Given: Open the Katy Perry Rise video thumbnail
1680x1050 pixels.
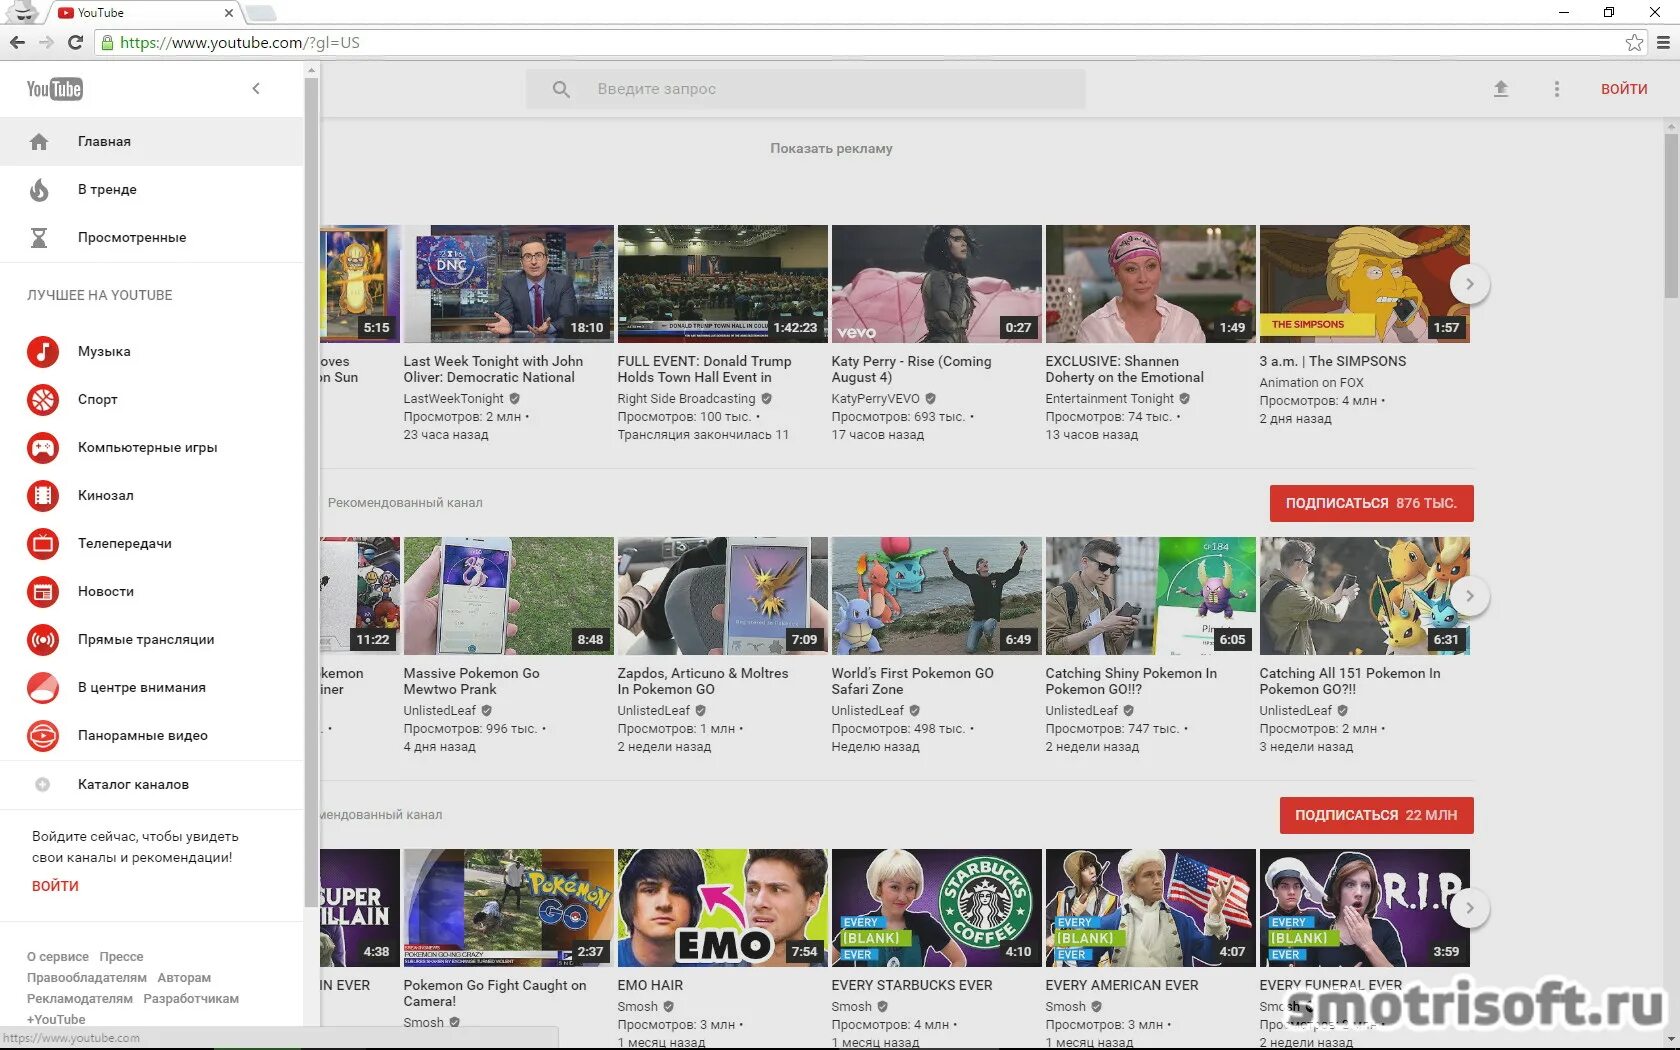Looking at the screenshot, I should [x=937, y=284].
